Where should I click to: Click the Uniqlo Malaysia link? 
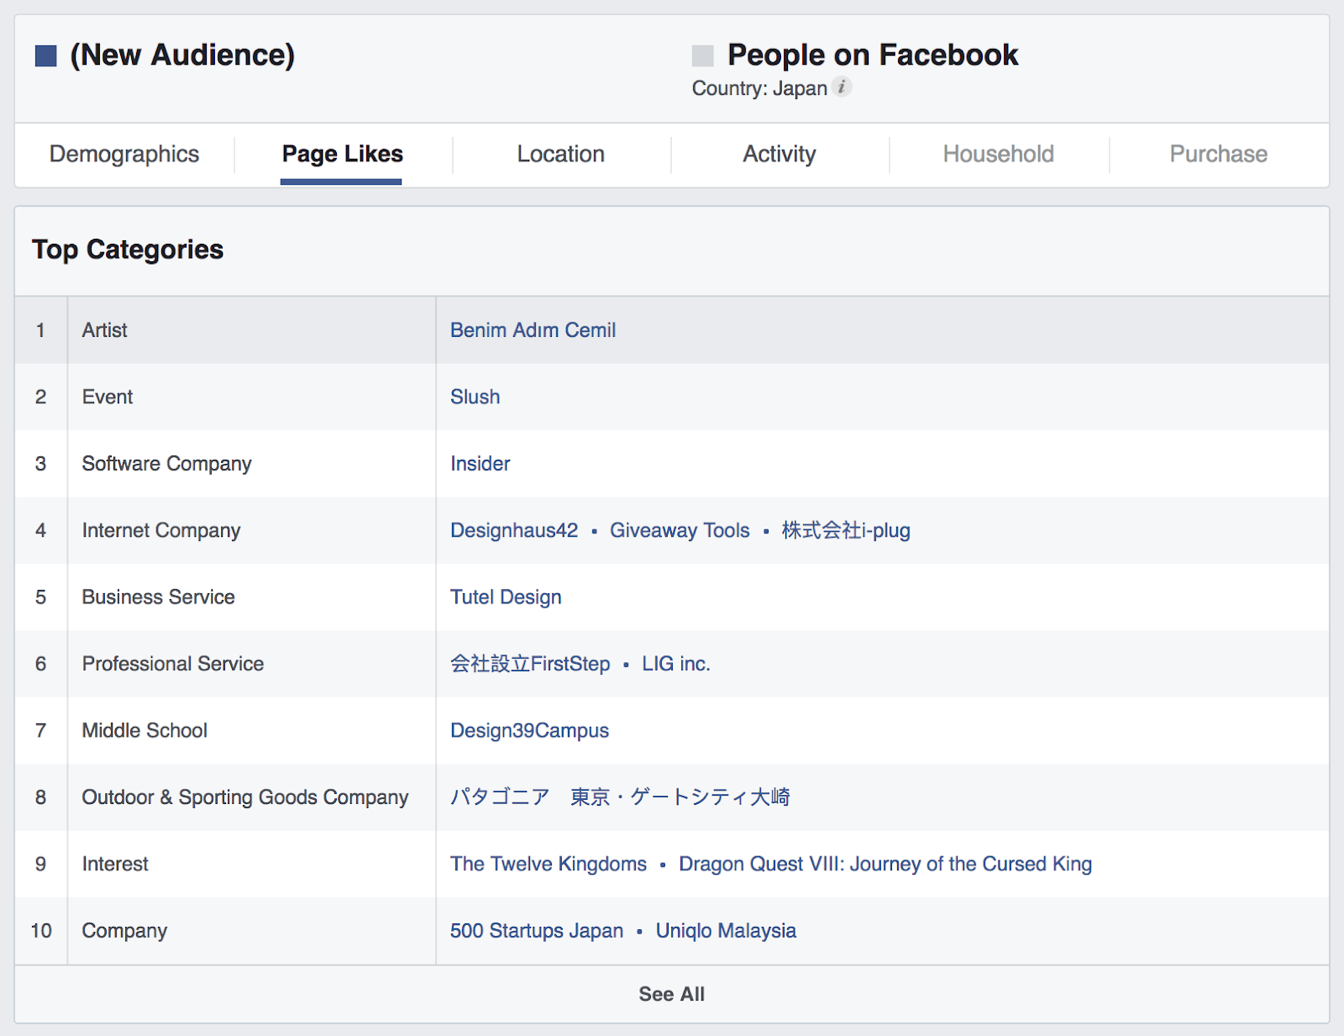[x=726, y=931]
